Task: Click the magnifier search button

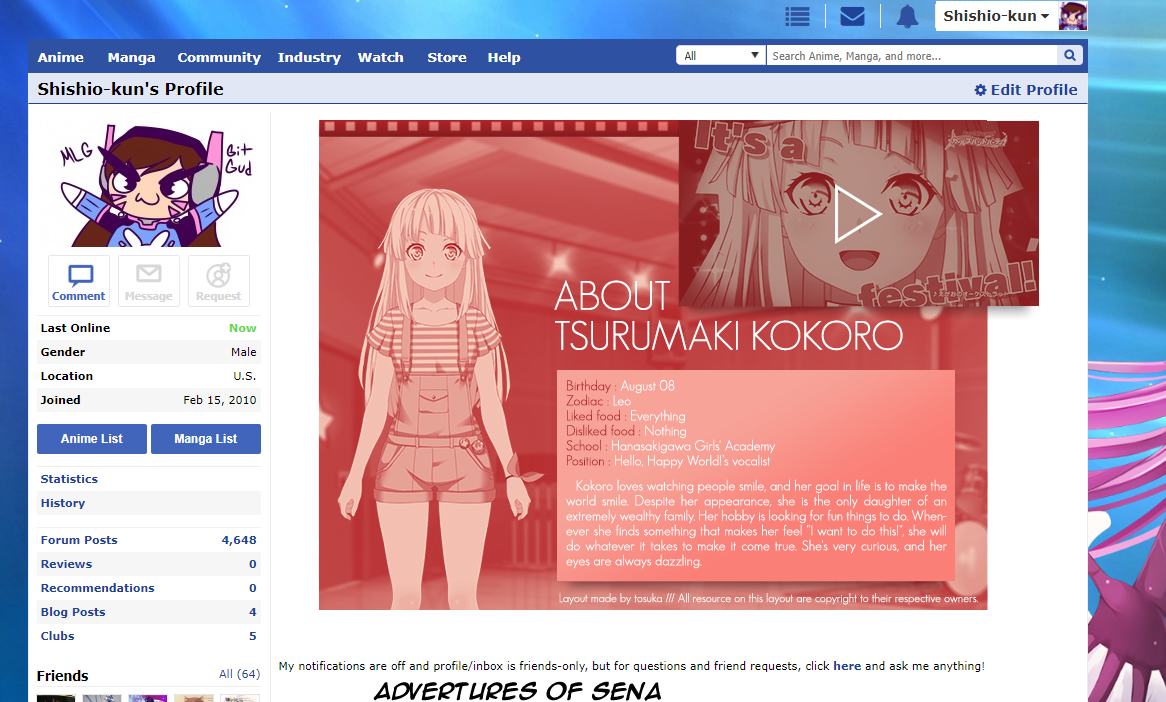Action: [1070, 56]
